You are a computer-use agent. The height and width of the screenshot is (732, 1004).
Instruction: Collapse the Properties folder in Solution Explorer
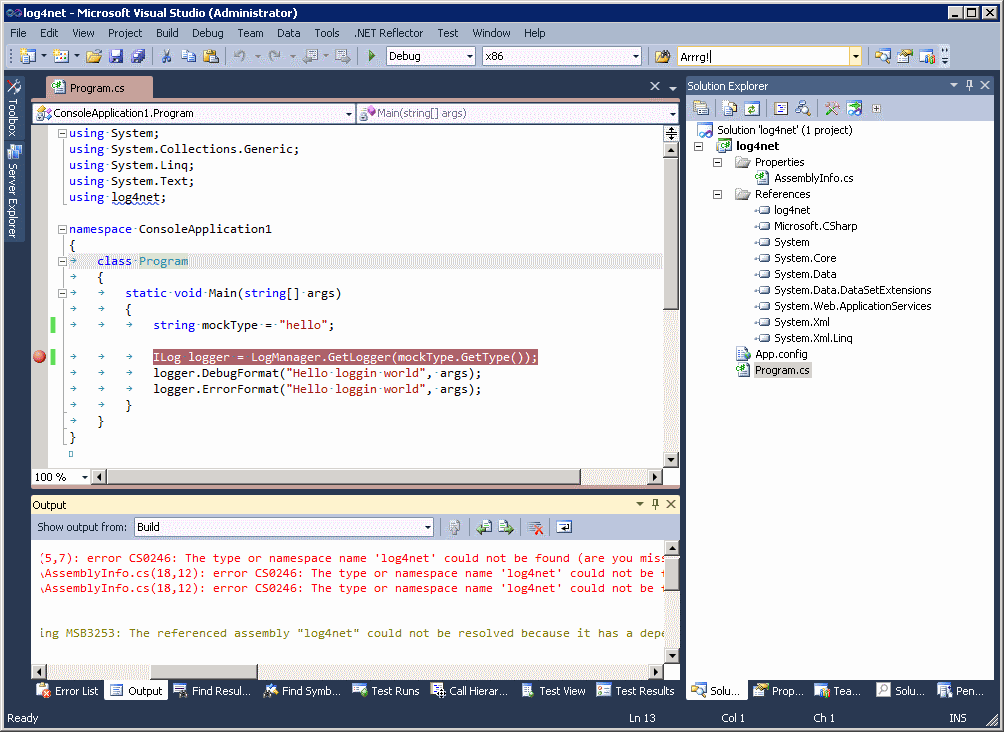coord(718,162)
